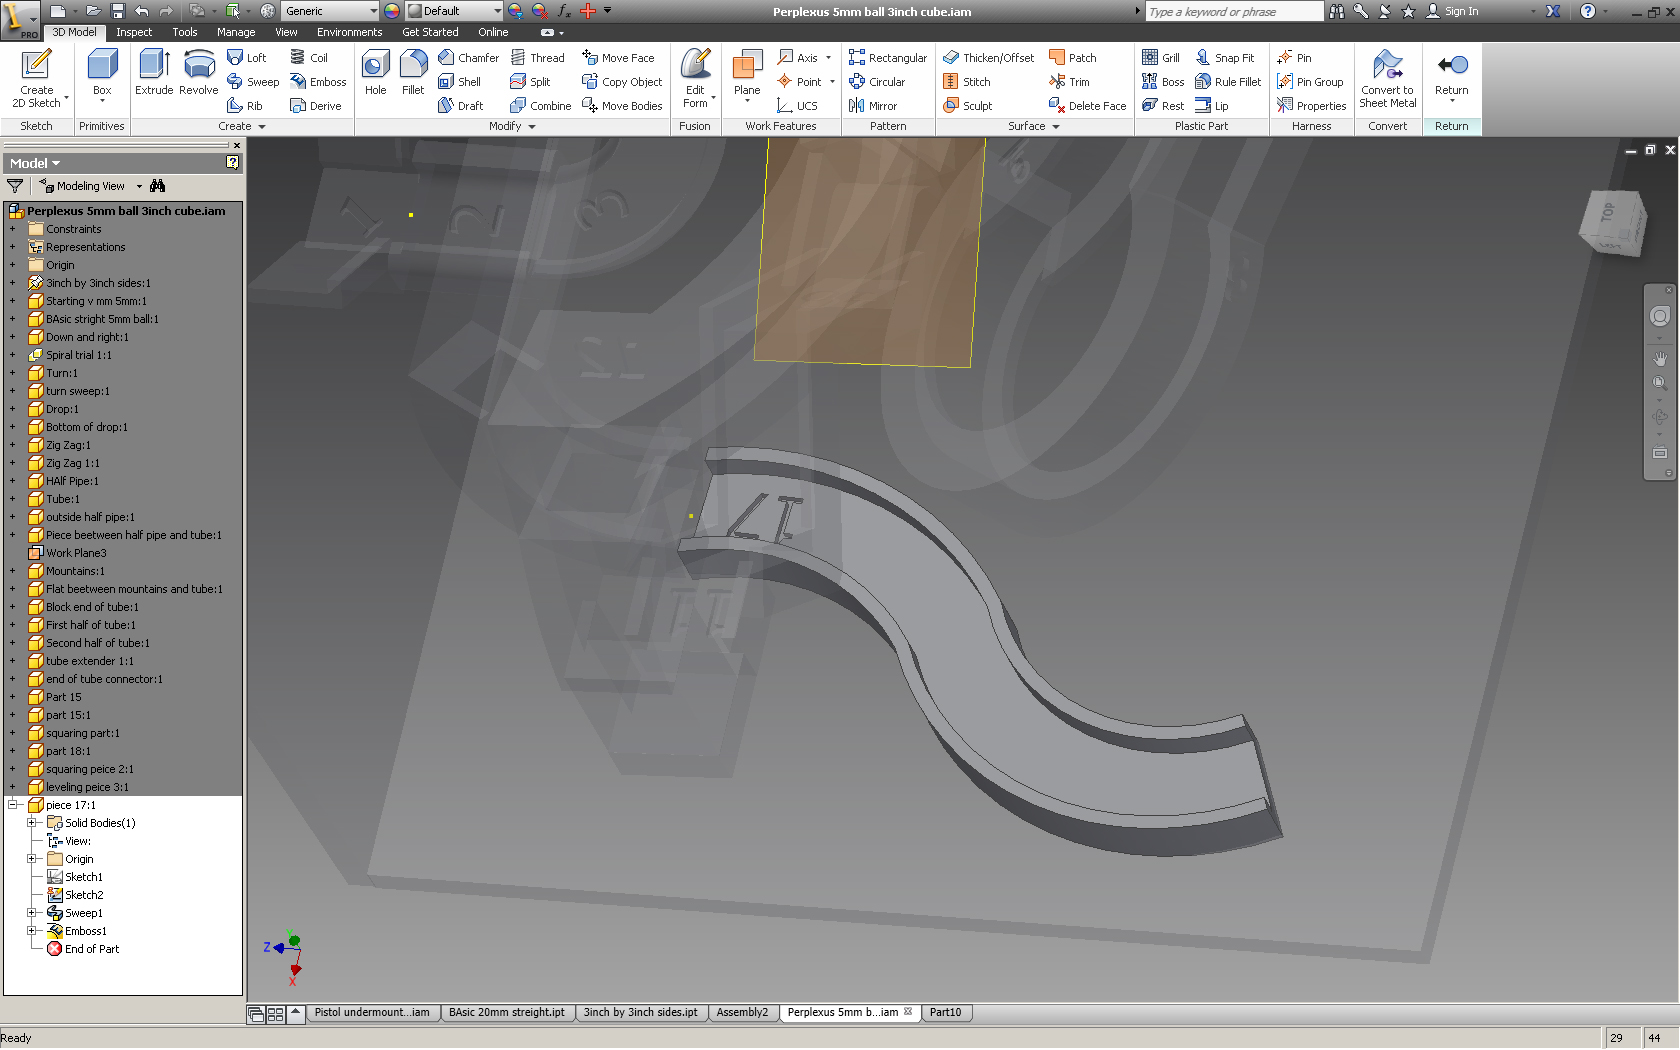
Task: Choose the Loft tool
Action: coord(247,58)
